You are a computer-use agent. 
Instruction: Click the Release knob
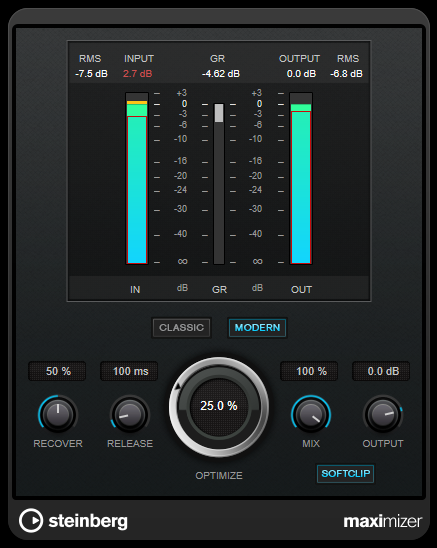[130, 414]
